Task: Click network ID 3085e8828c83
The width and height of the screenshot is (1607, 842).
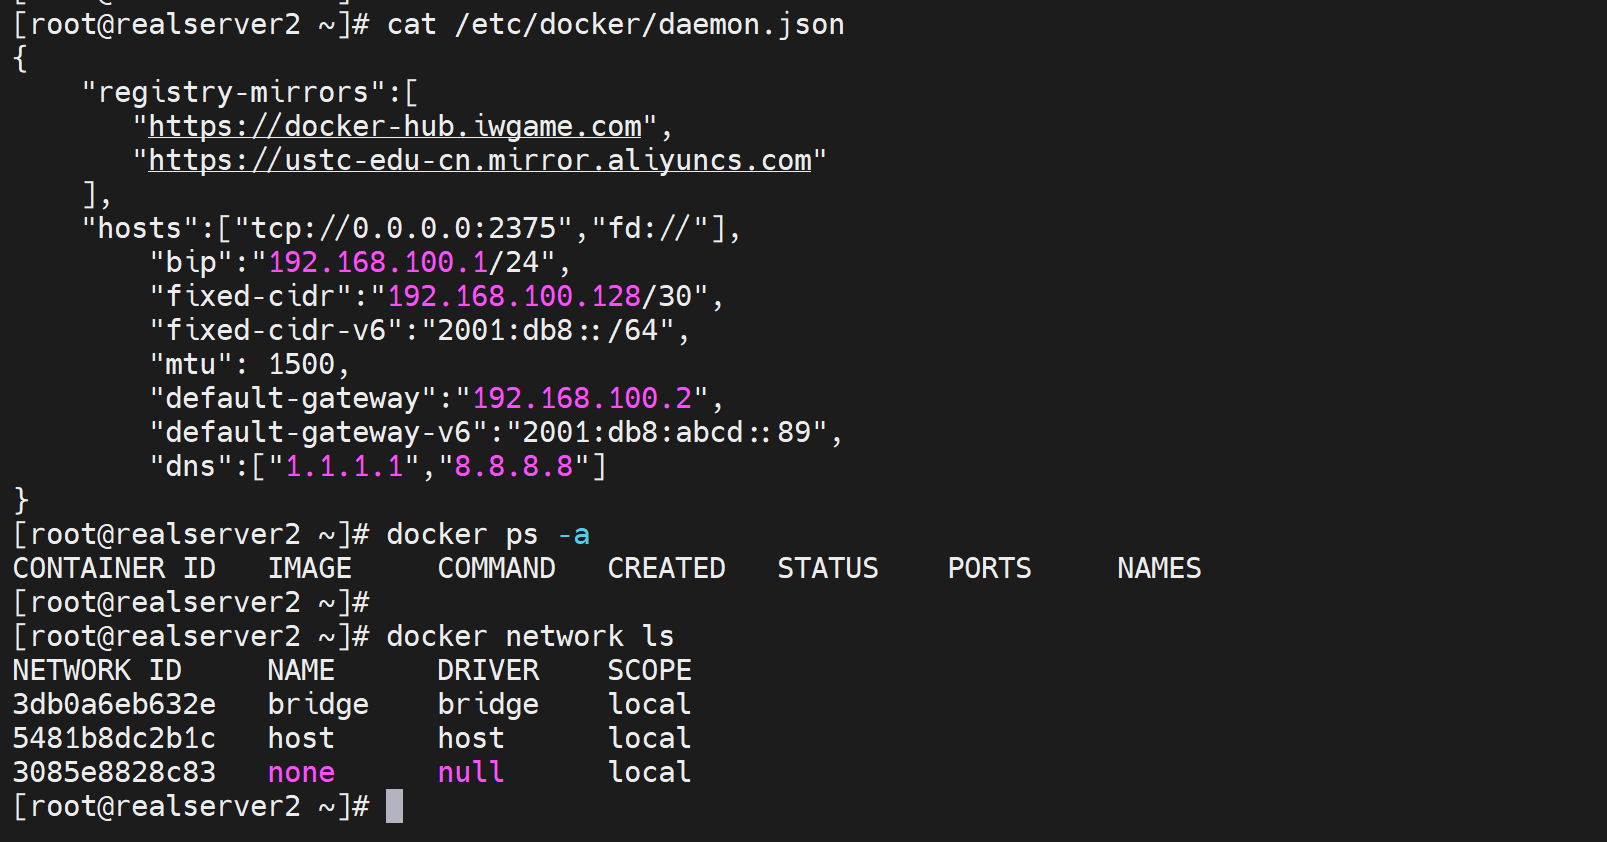Action: point(114,773)
